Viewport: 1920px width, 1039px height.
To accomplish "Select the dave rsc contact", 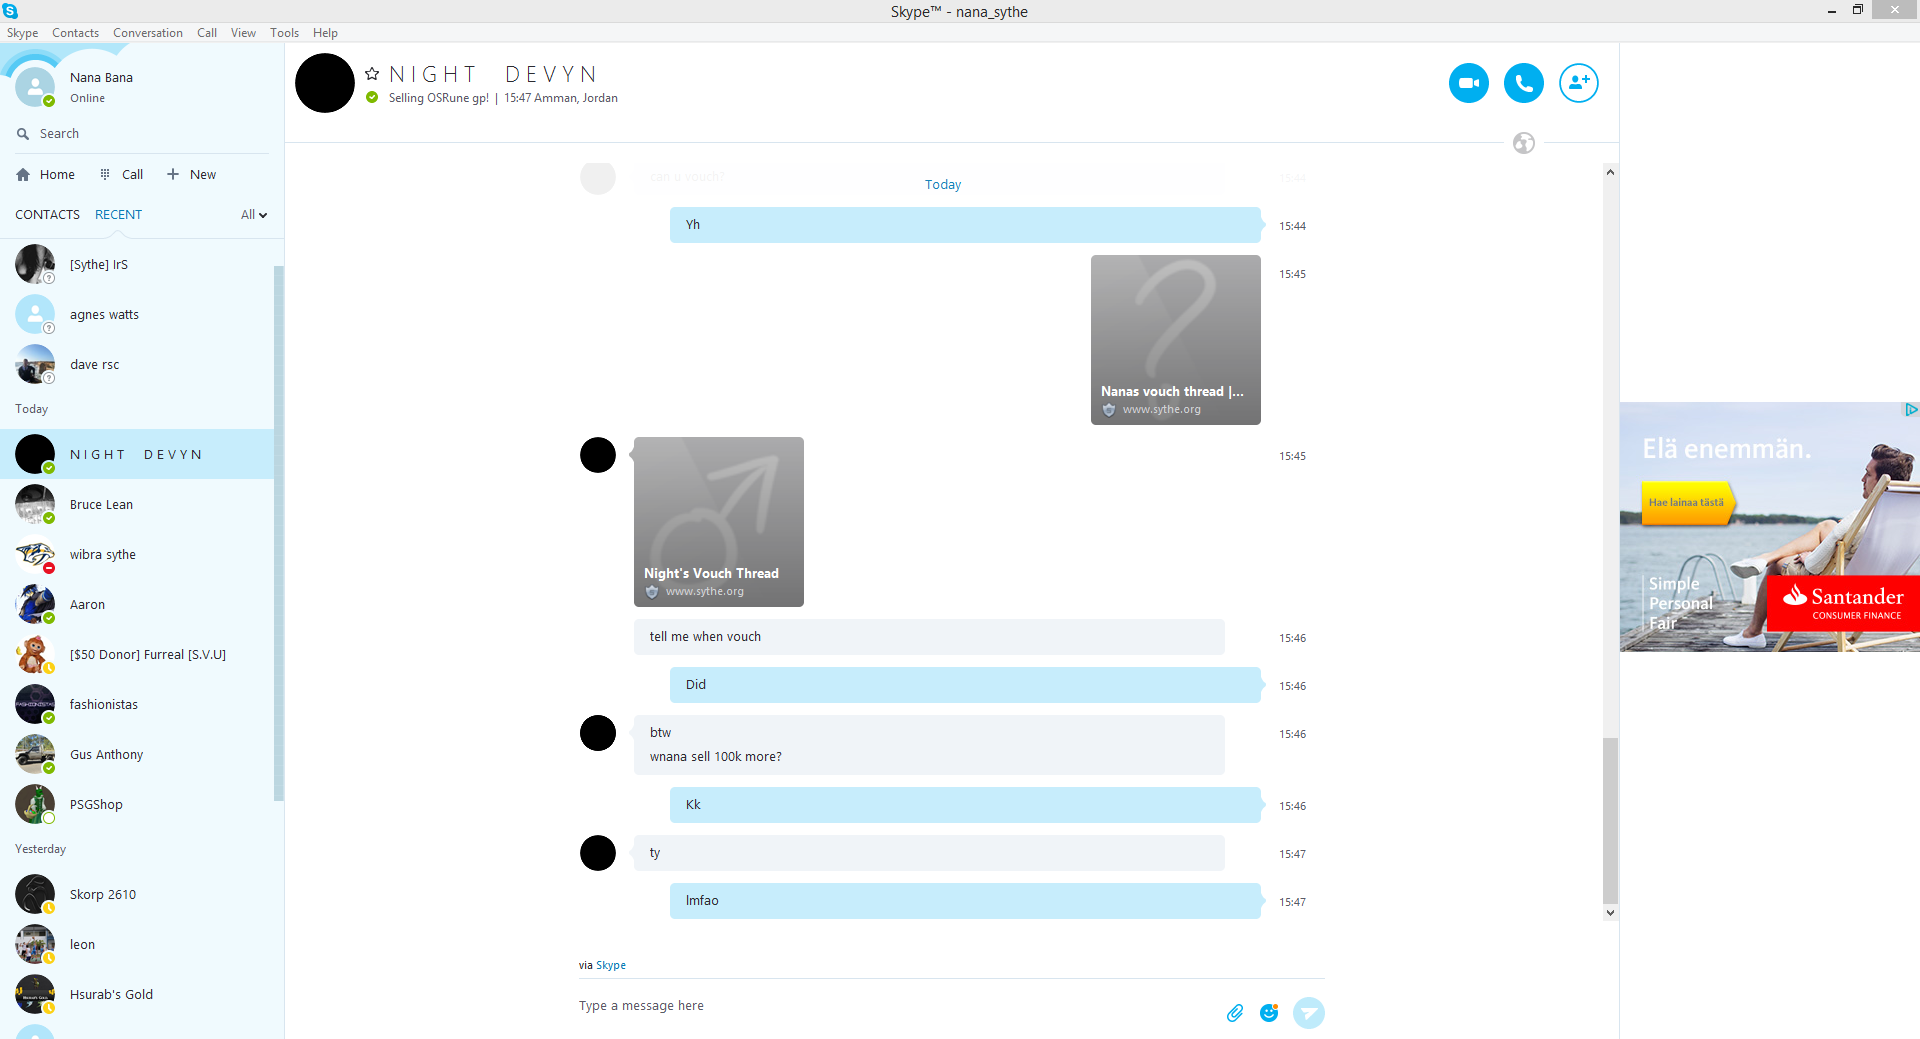I will (x=137, y=364).
